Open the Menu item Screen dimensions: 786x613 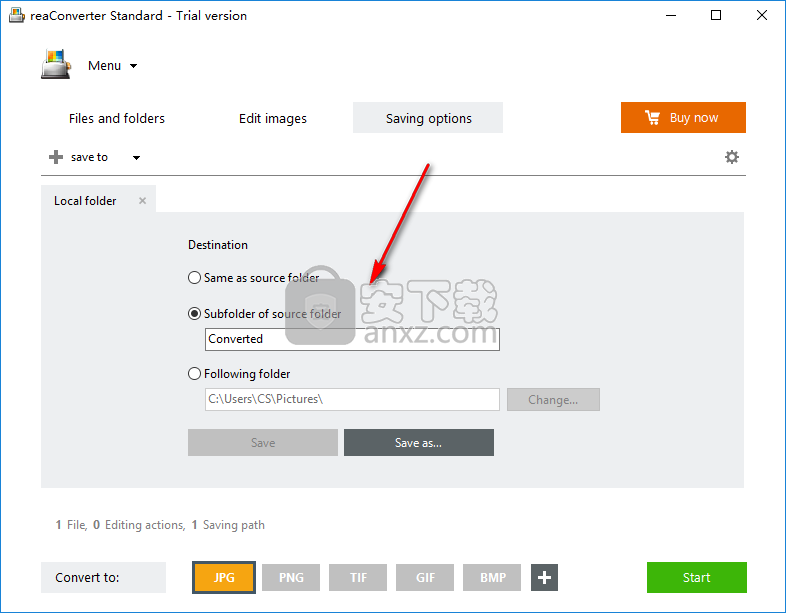coord(104,66)
